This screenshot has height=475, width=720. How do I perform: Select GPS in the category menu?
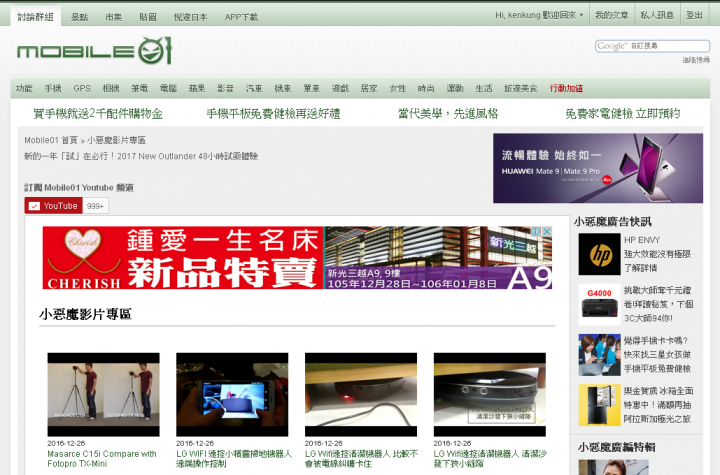tap(82, 88)
